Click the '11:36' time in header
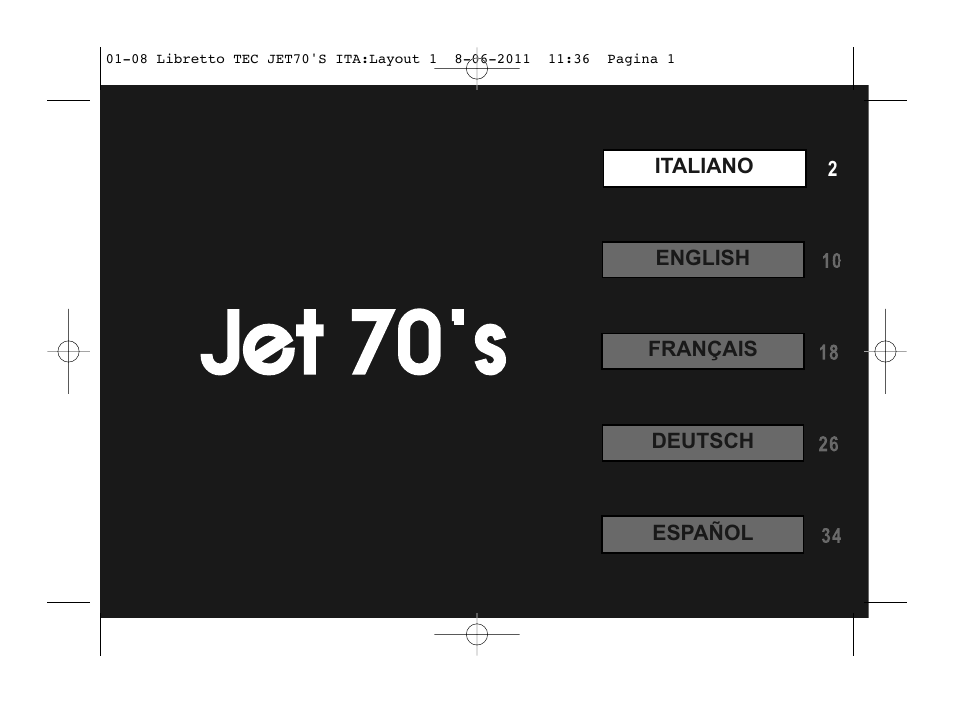954x703 pixels. pyautogui.click(x=569, y=59)
